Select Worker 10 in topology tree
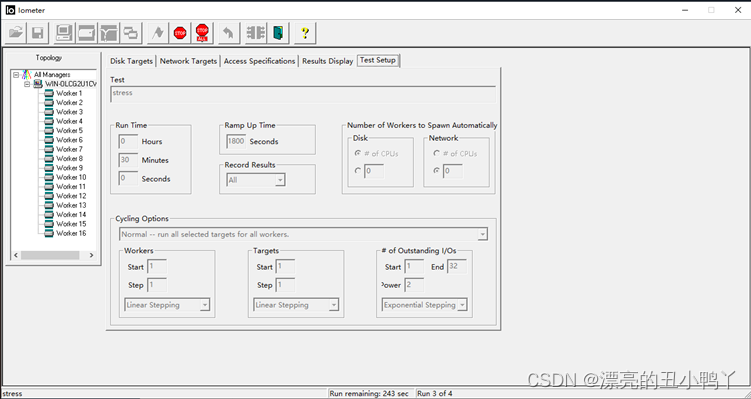 (x=71, y=177)
